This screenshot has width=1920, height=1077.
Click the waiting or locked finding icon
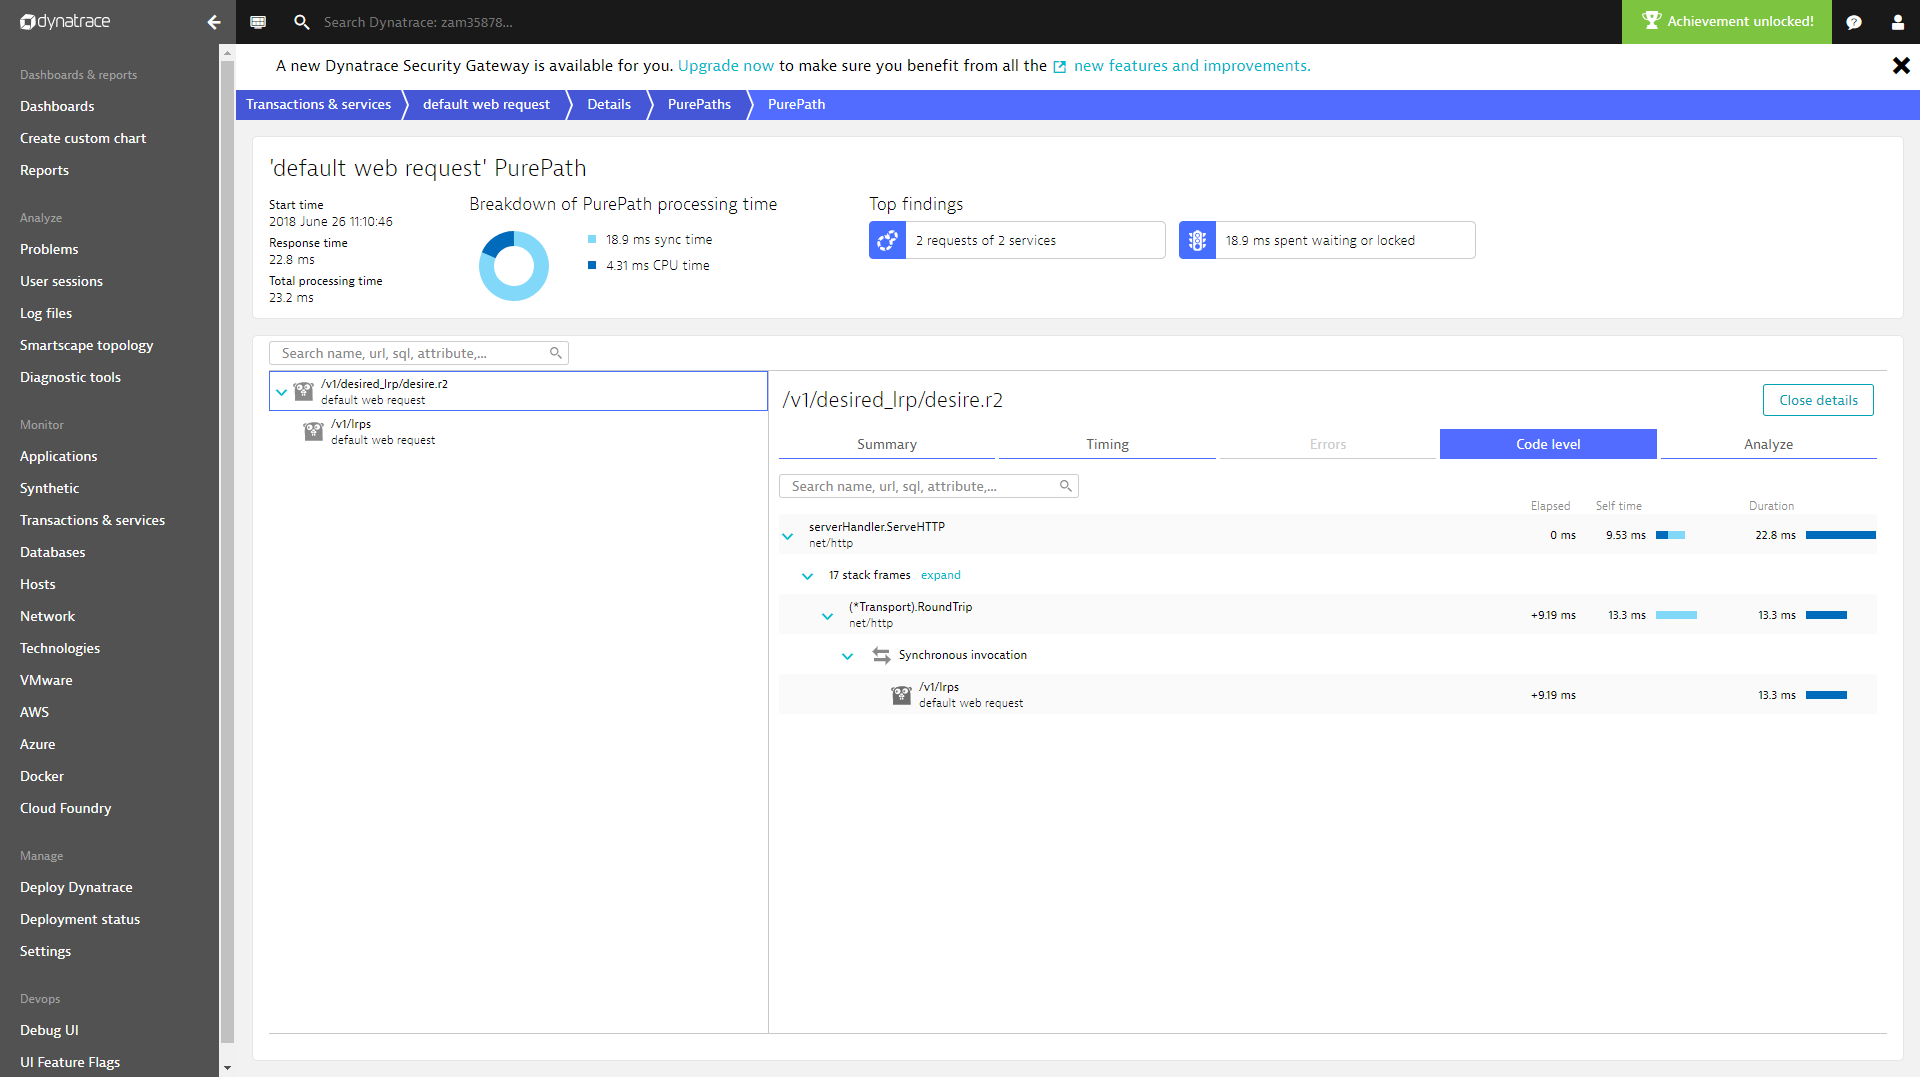point(1197,240)
